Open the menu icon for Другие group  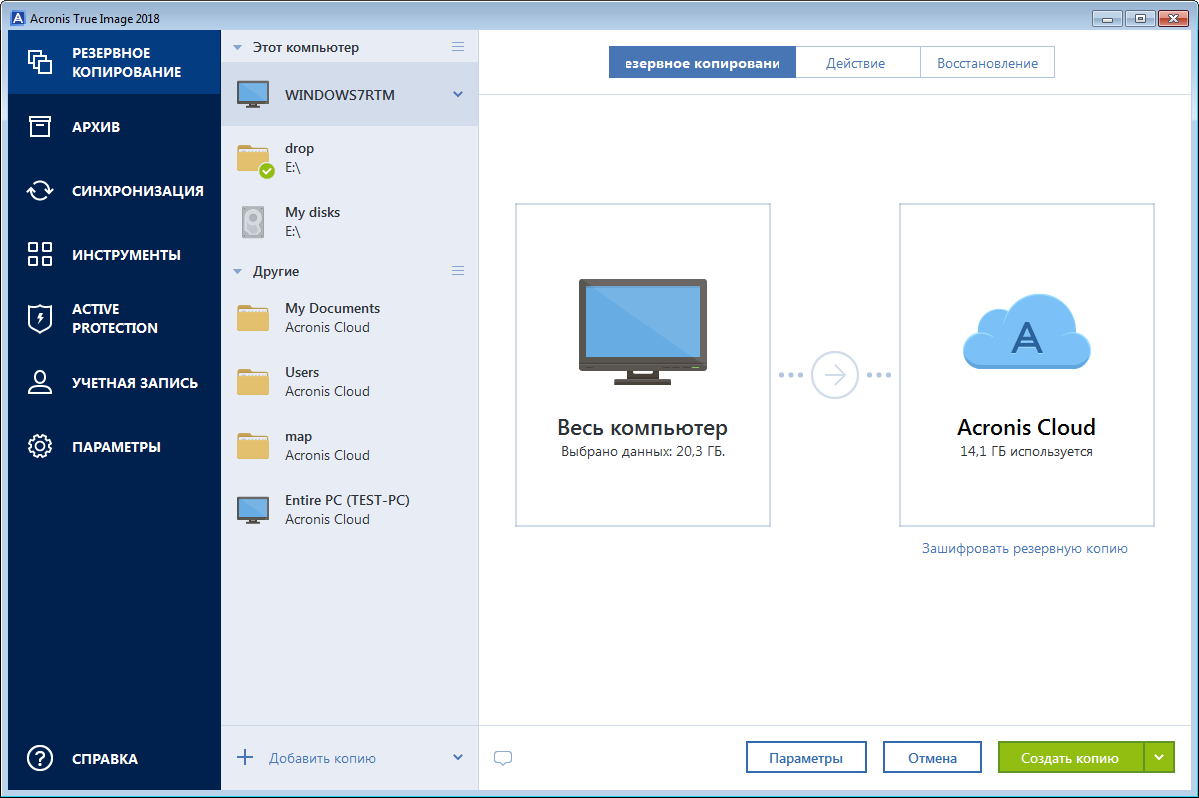coord(458,271)
